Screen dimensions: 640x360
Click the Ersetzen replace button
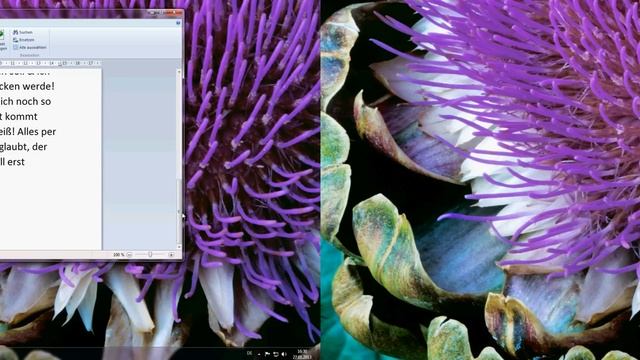click(24, 40)
